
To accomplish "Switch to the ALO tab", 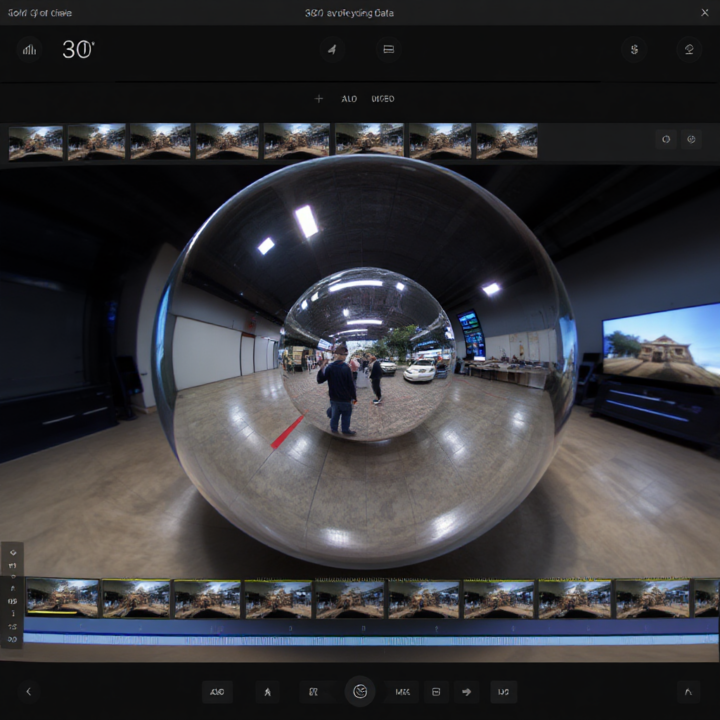I will [x=349, y=99].
